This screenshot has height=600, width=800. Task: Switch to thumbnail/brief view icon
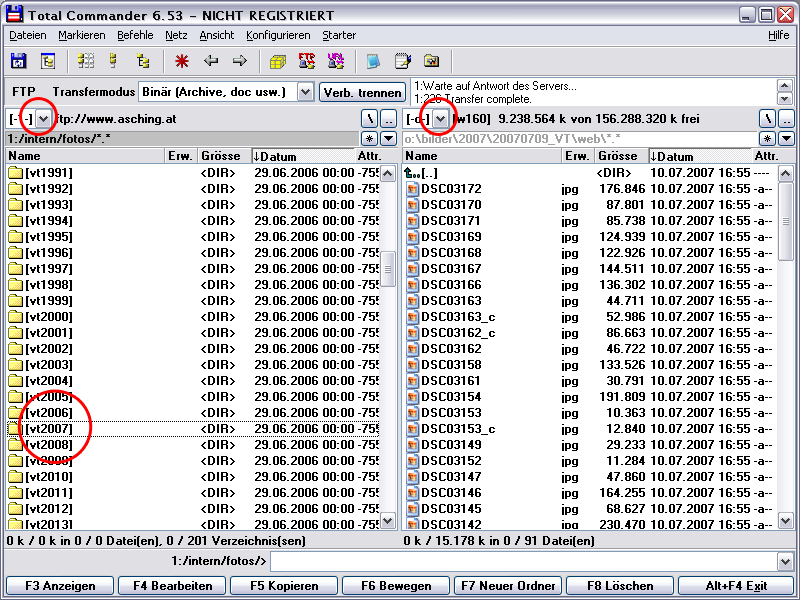tap(86, 61)
